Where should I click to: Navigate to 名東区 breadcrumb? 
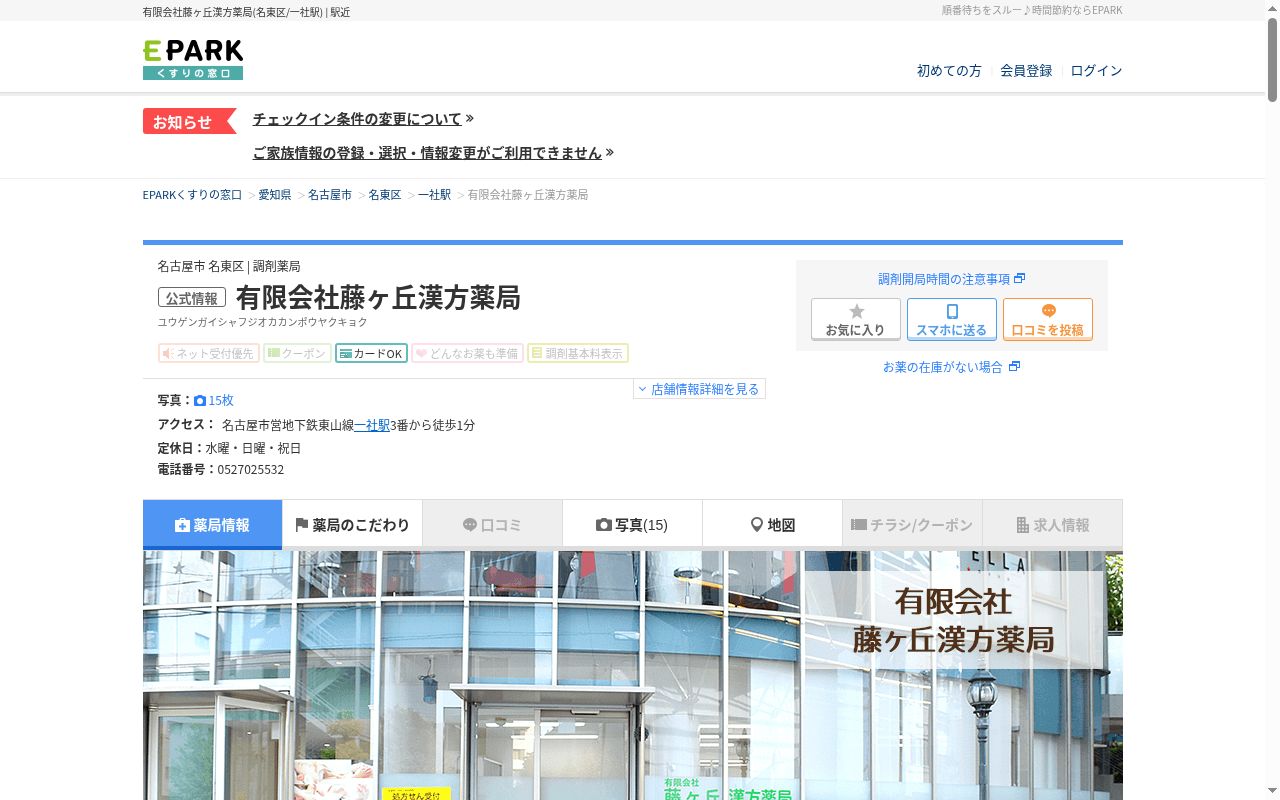coord(385,195)
